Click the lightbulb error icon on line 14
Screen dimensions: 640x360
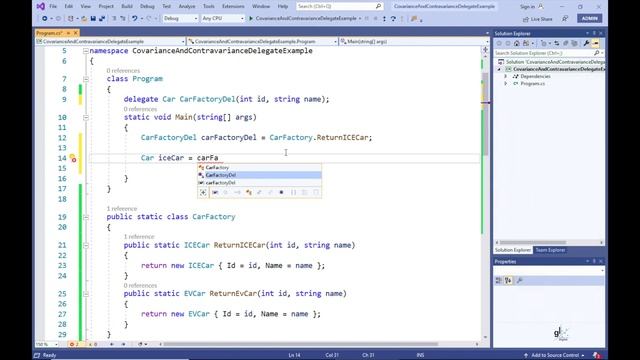73,158
